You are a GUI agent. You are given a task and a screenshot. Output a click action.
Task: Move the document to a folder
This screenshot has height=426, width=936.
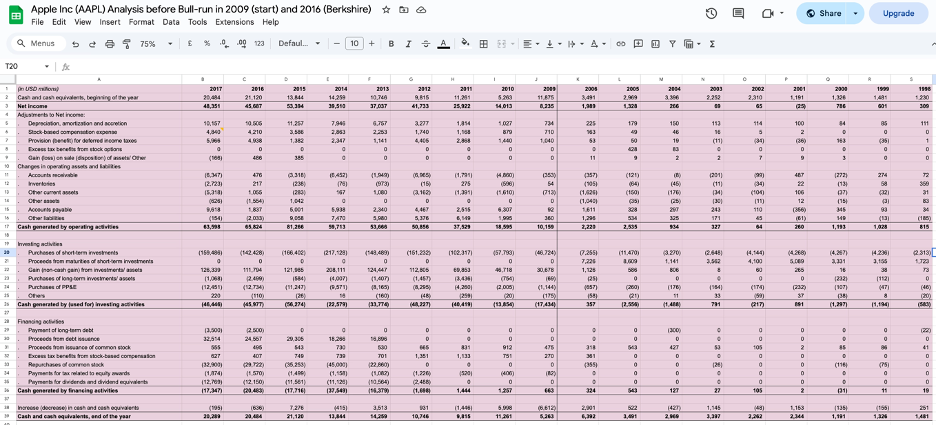(404, 10)
